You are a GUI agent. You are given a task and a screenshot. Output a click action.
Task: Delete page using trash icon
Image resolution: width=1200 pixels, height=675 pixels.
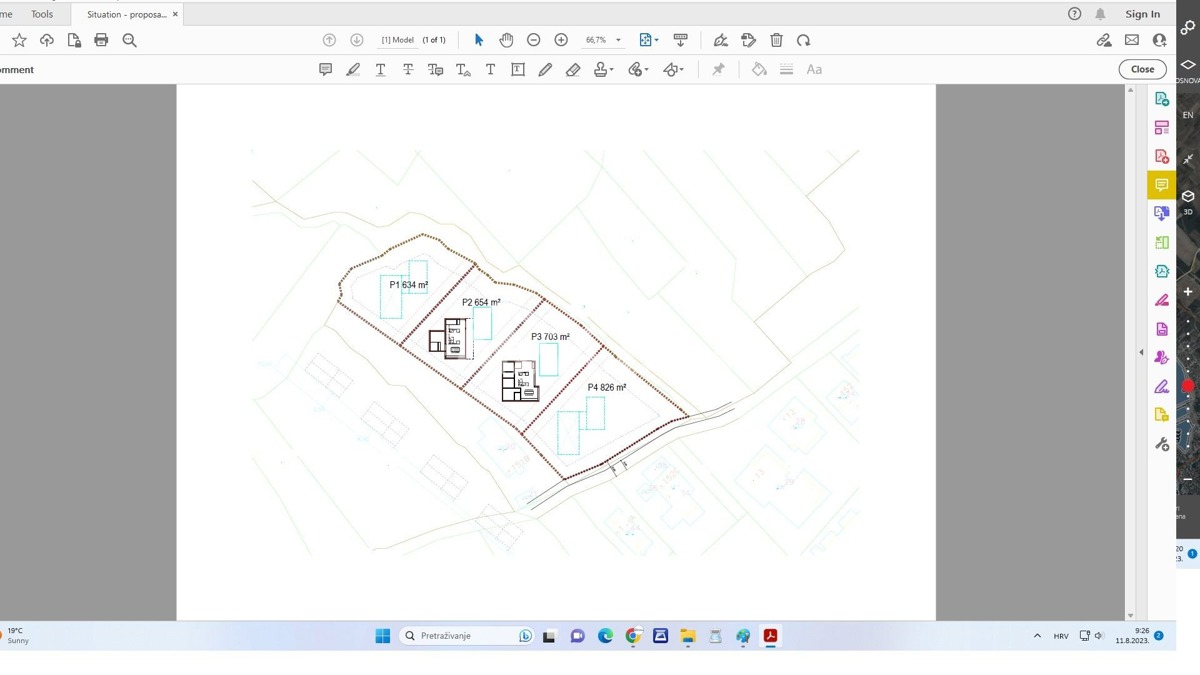point(776,40)
